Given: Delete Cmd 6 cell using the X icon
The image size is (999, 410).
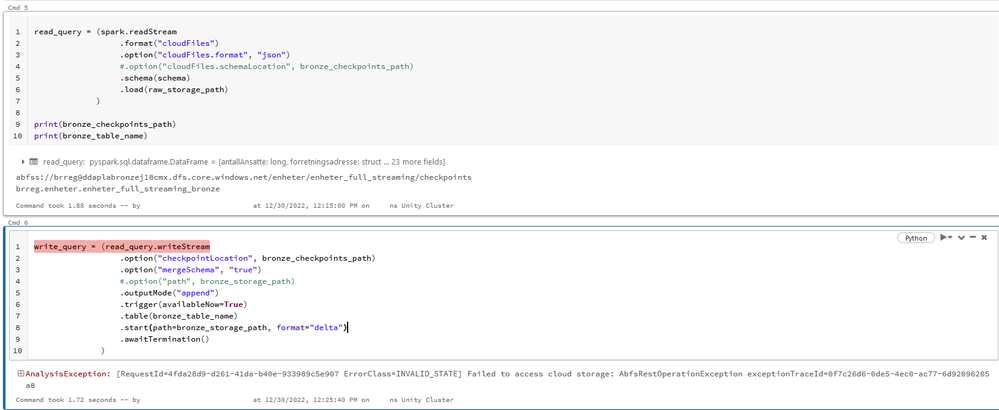Looking at the screenshot, I should tap(984, 238).
